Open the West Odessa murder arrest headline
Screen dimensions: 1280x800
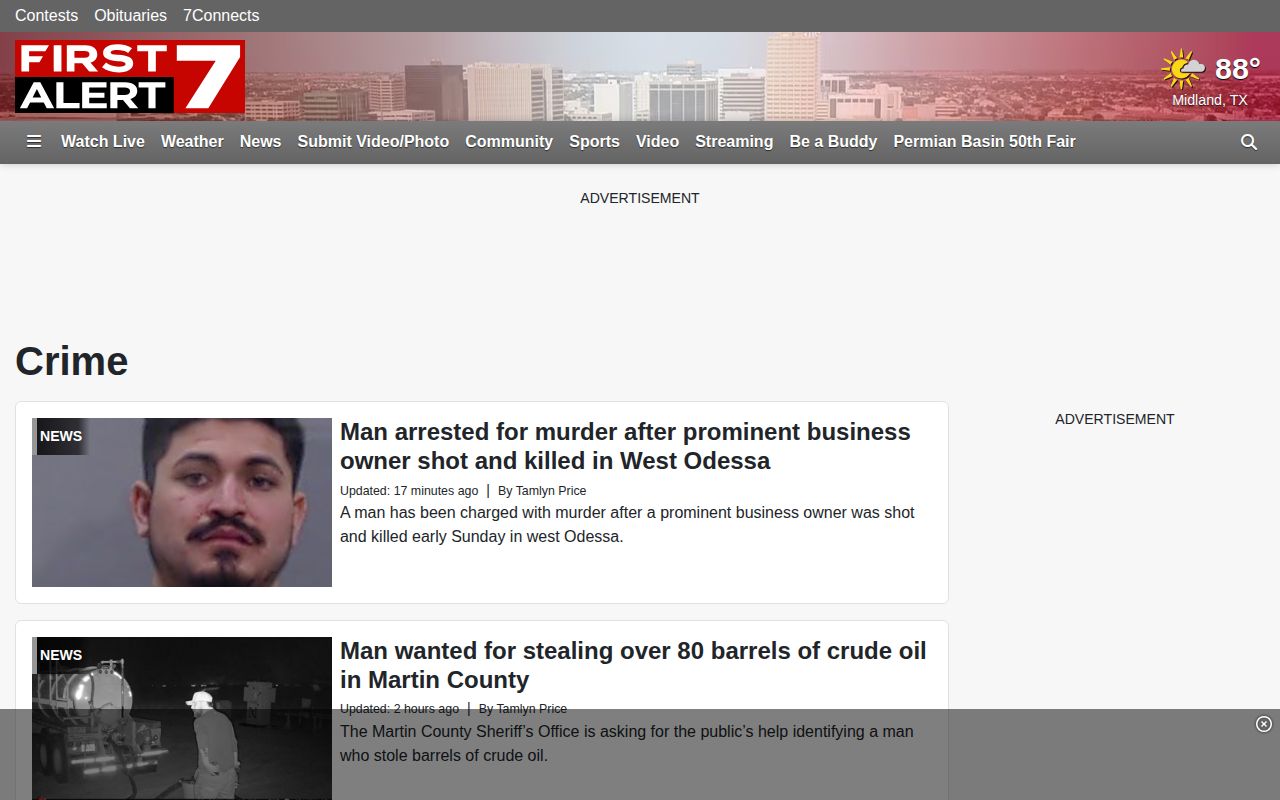pyautogui.click(x=625, y=446)
